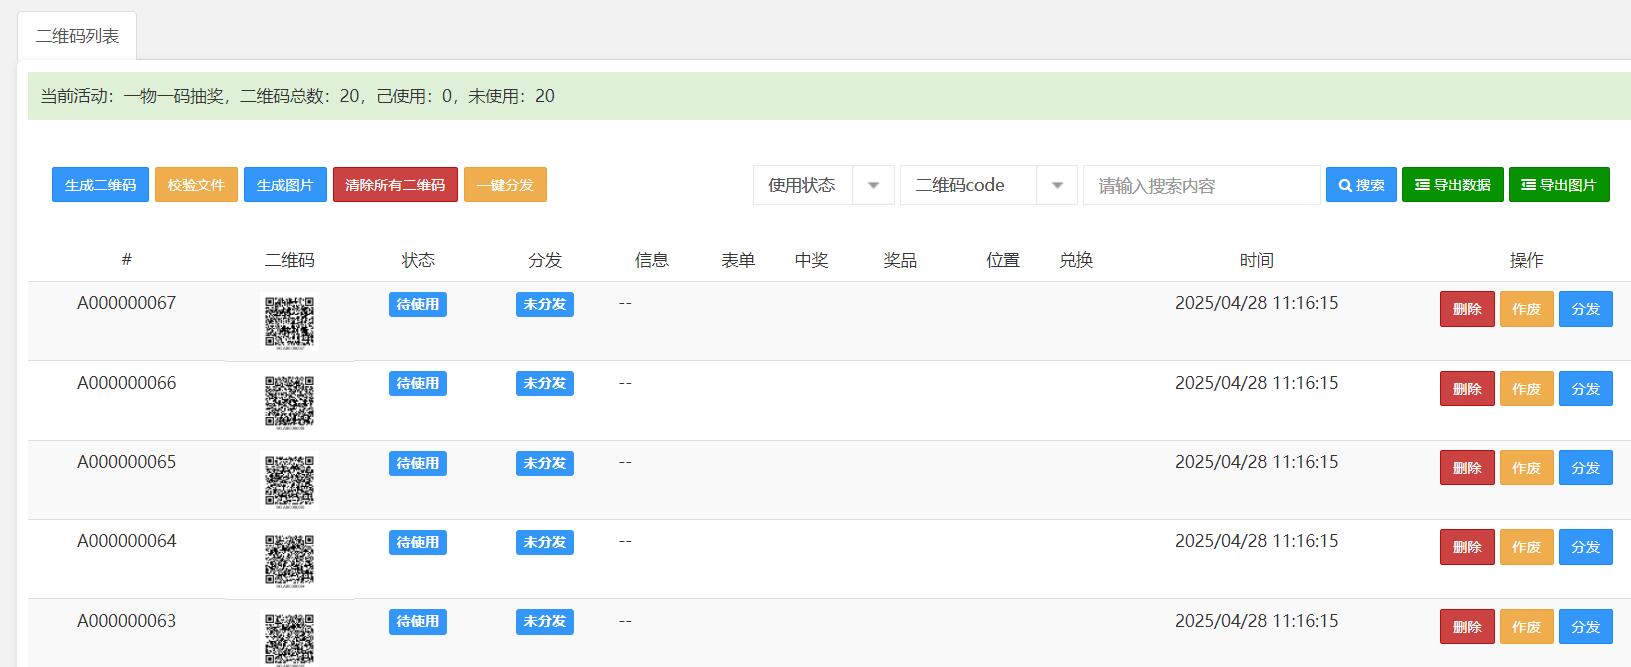1631x667 pixels.
Task: Open the 二维码列表 tab
Action: click(77, 36)
